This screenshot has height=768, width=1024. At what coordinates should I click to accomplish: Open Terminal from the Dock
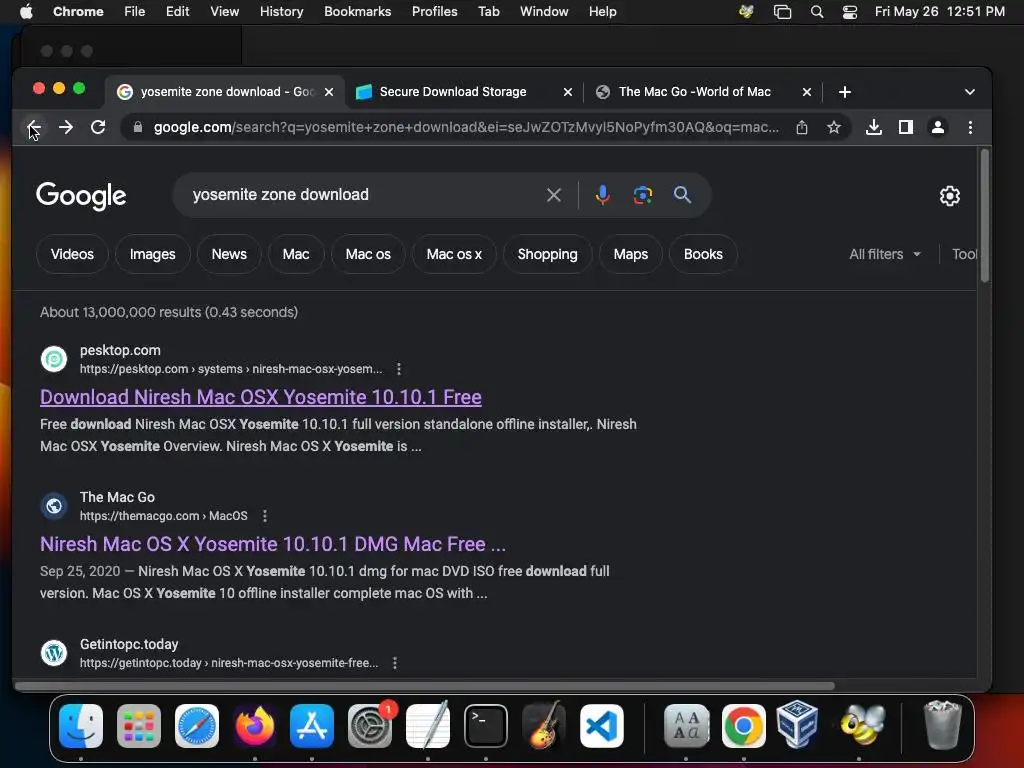[x=486, y=726]
